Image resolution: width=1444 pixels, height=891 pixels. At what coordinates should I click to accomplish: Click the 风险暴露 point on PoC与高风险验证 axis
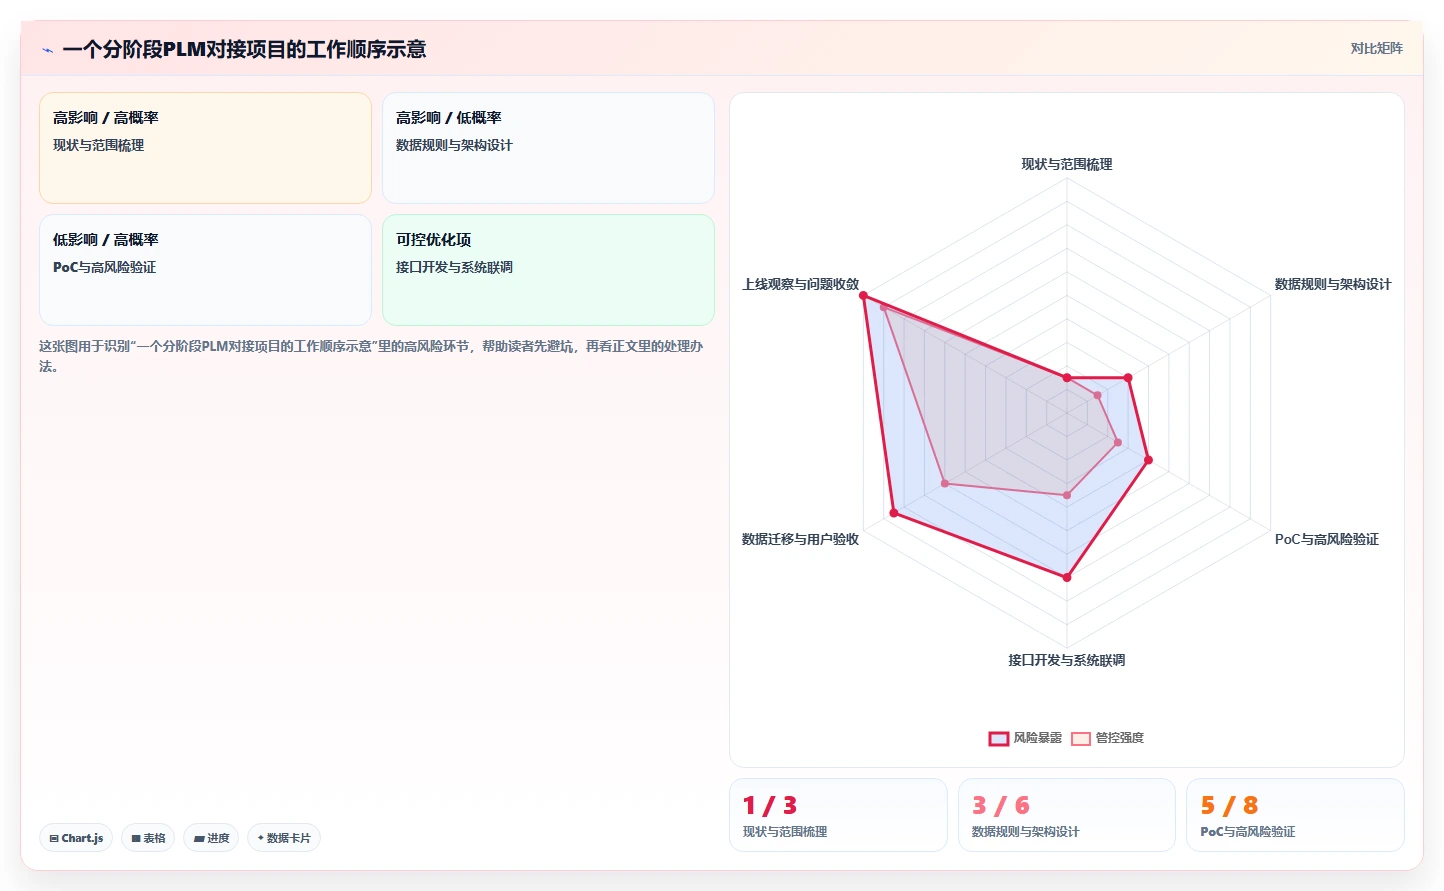pos(1148,460)
